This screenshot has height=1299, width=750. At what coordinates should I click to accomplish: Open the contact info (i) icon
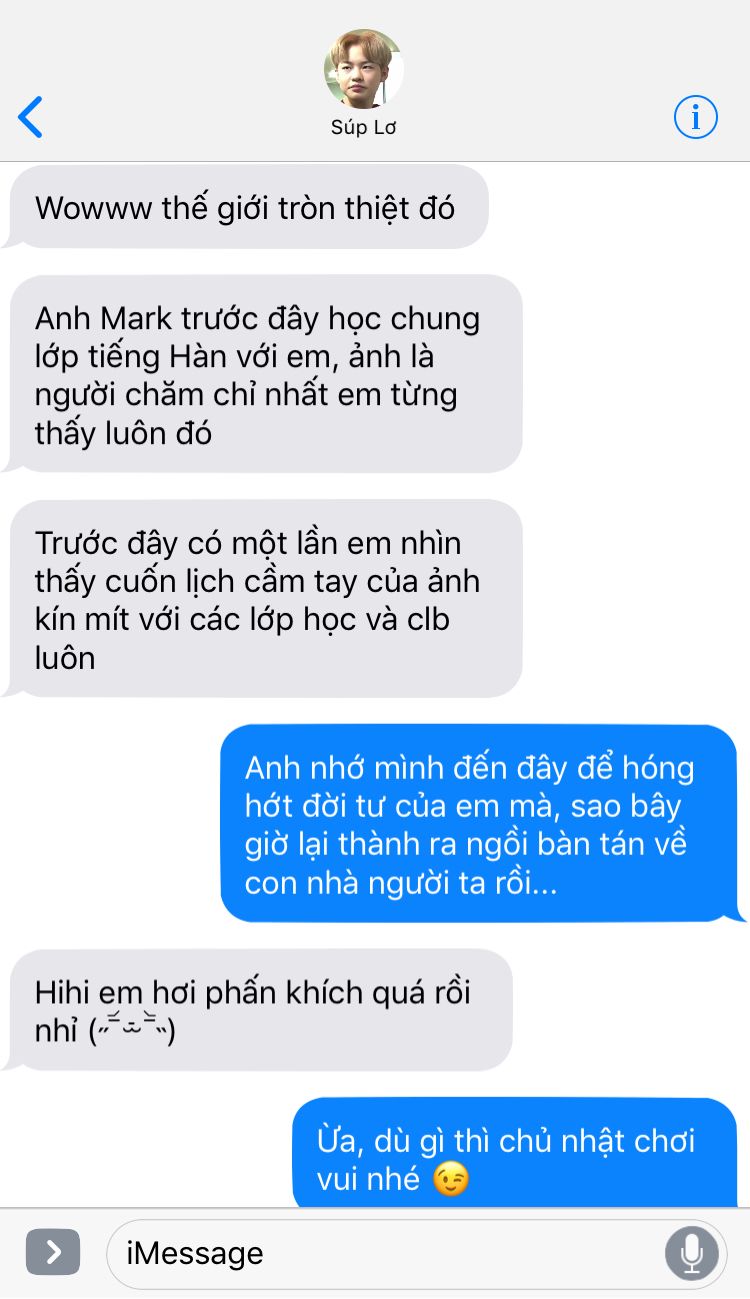coord(695,118)
